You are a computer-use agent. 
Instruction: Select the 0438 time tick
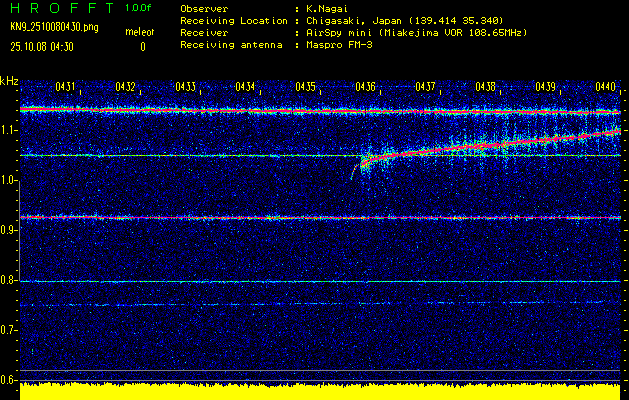pos(486,87)
